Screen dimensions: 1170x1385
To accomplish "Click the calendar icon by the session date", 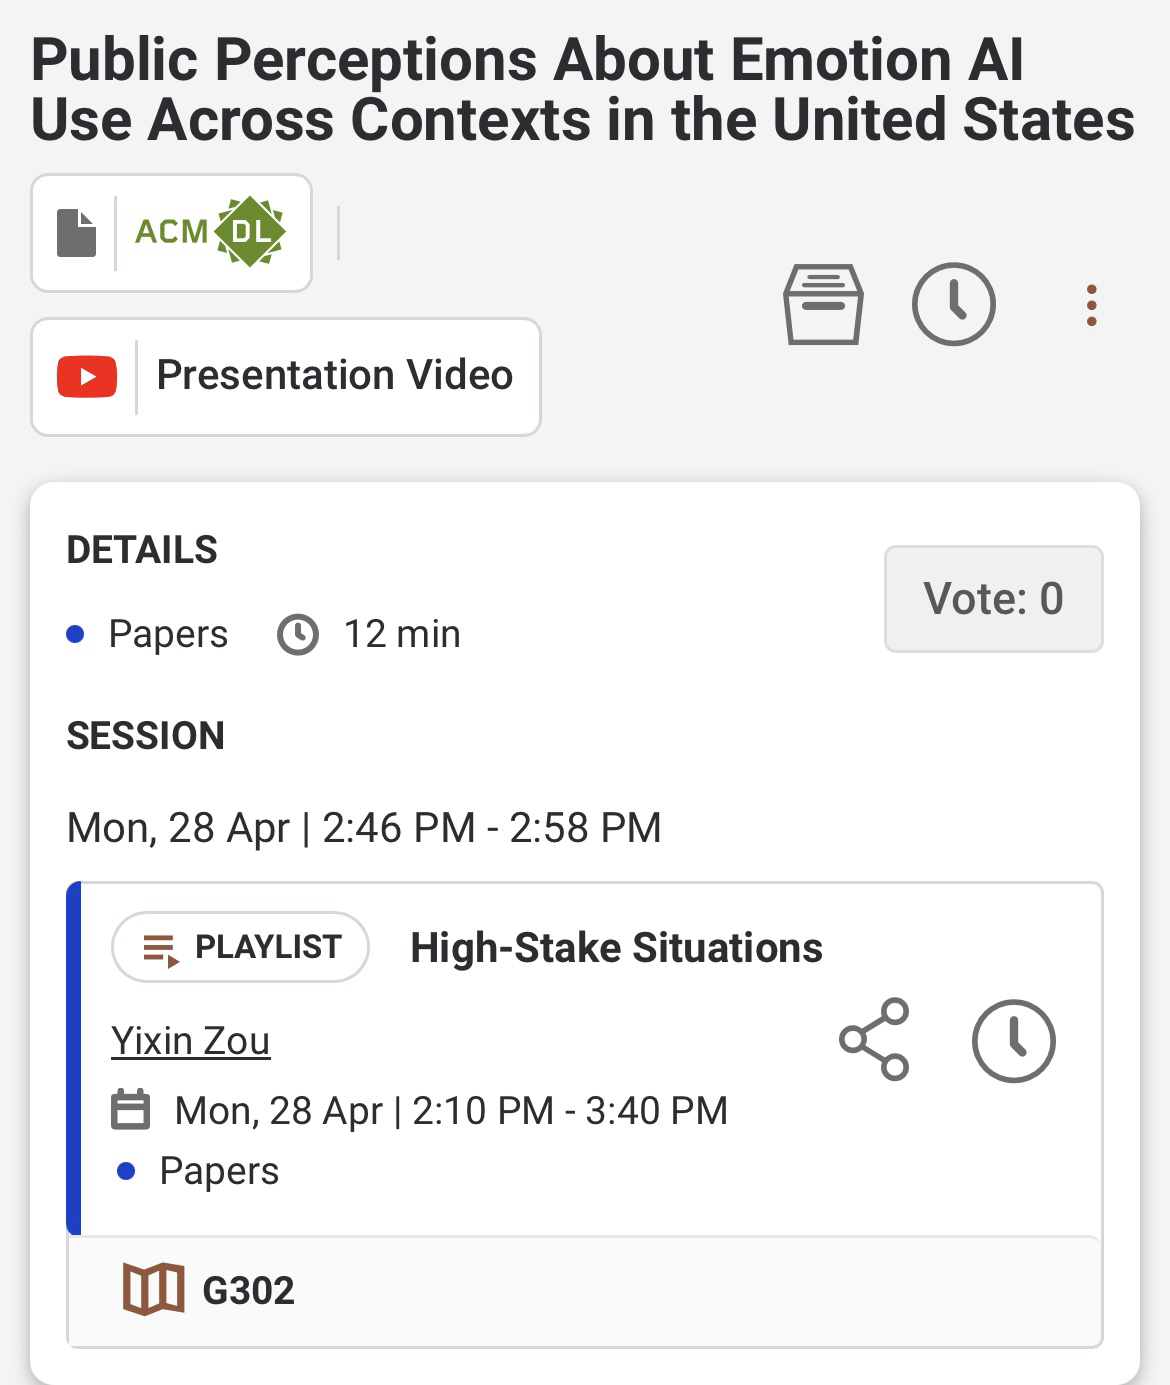I will click(x=131, y=1110).
